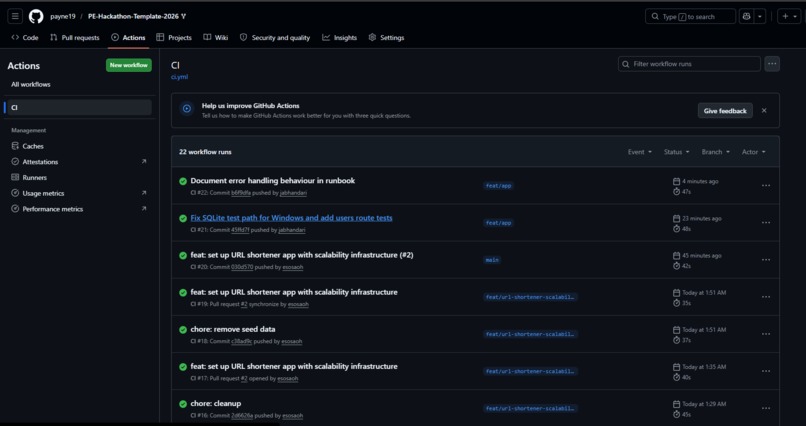Open options menu for CI #22 run

[x=766, y=186]
